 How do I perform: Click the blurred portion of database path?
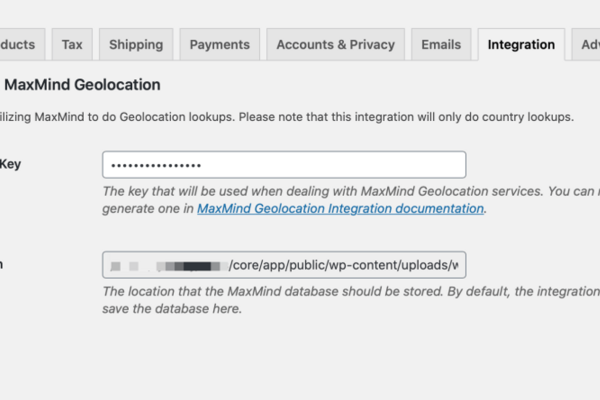pyautogui.click(x=168, y=266)
